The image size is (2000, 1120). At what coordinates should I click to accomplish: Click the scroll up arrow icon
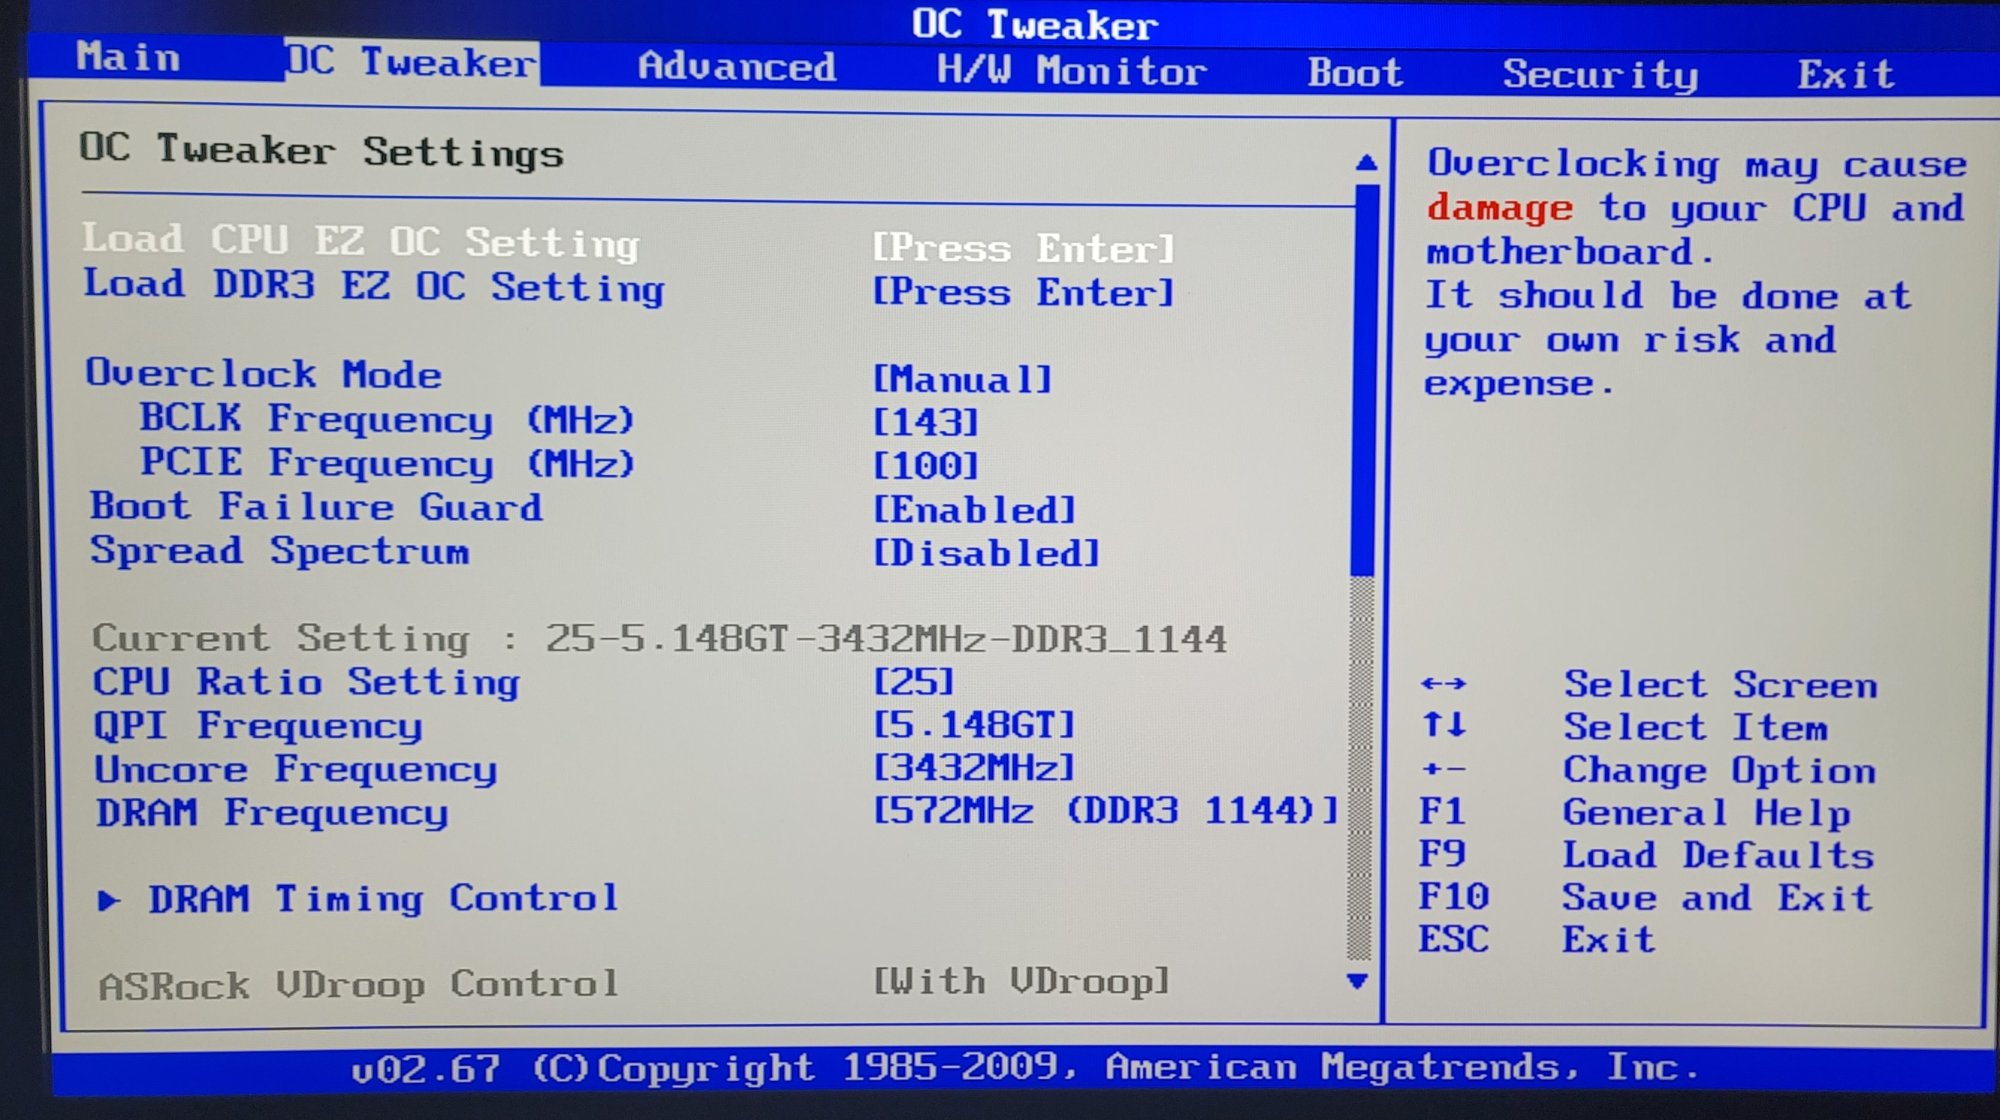[1366, 162]
